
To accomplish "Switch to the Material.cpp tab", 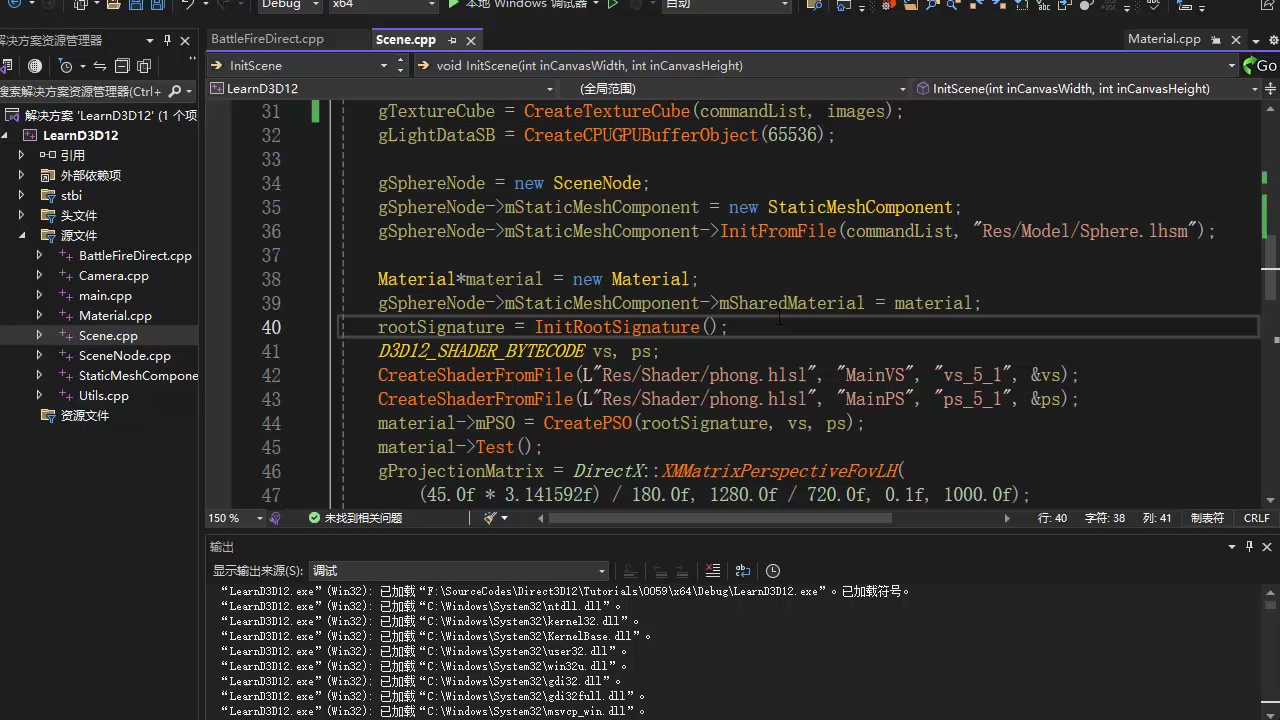I will [1164, 39].
